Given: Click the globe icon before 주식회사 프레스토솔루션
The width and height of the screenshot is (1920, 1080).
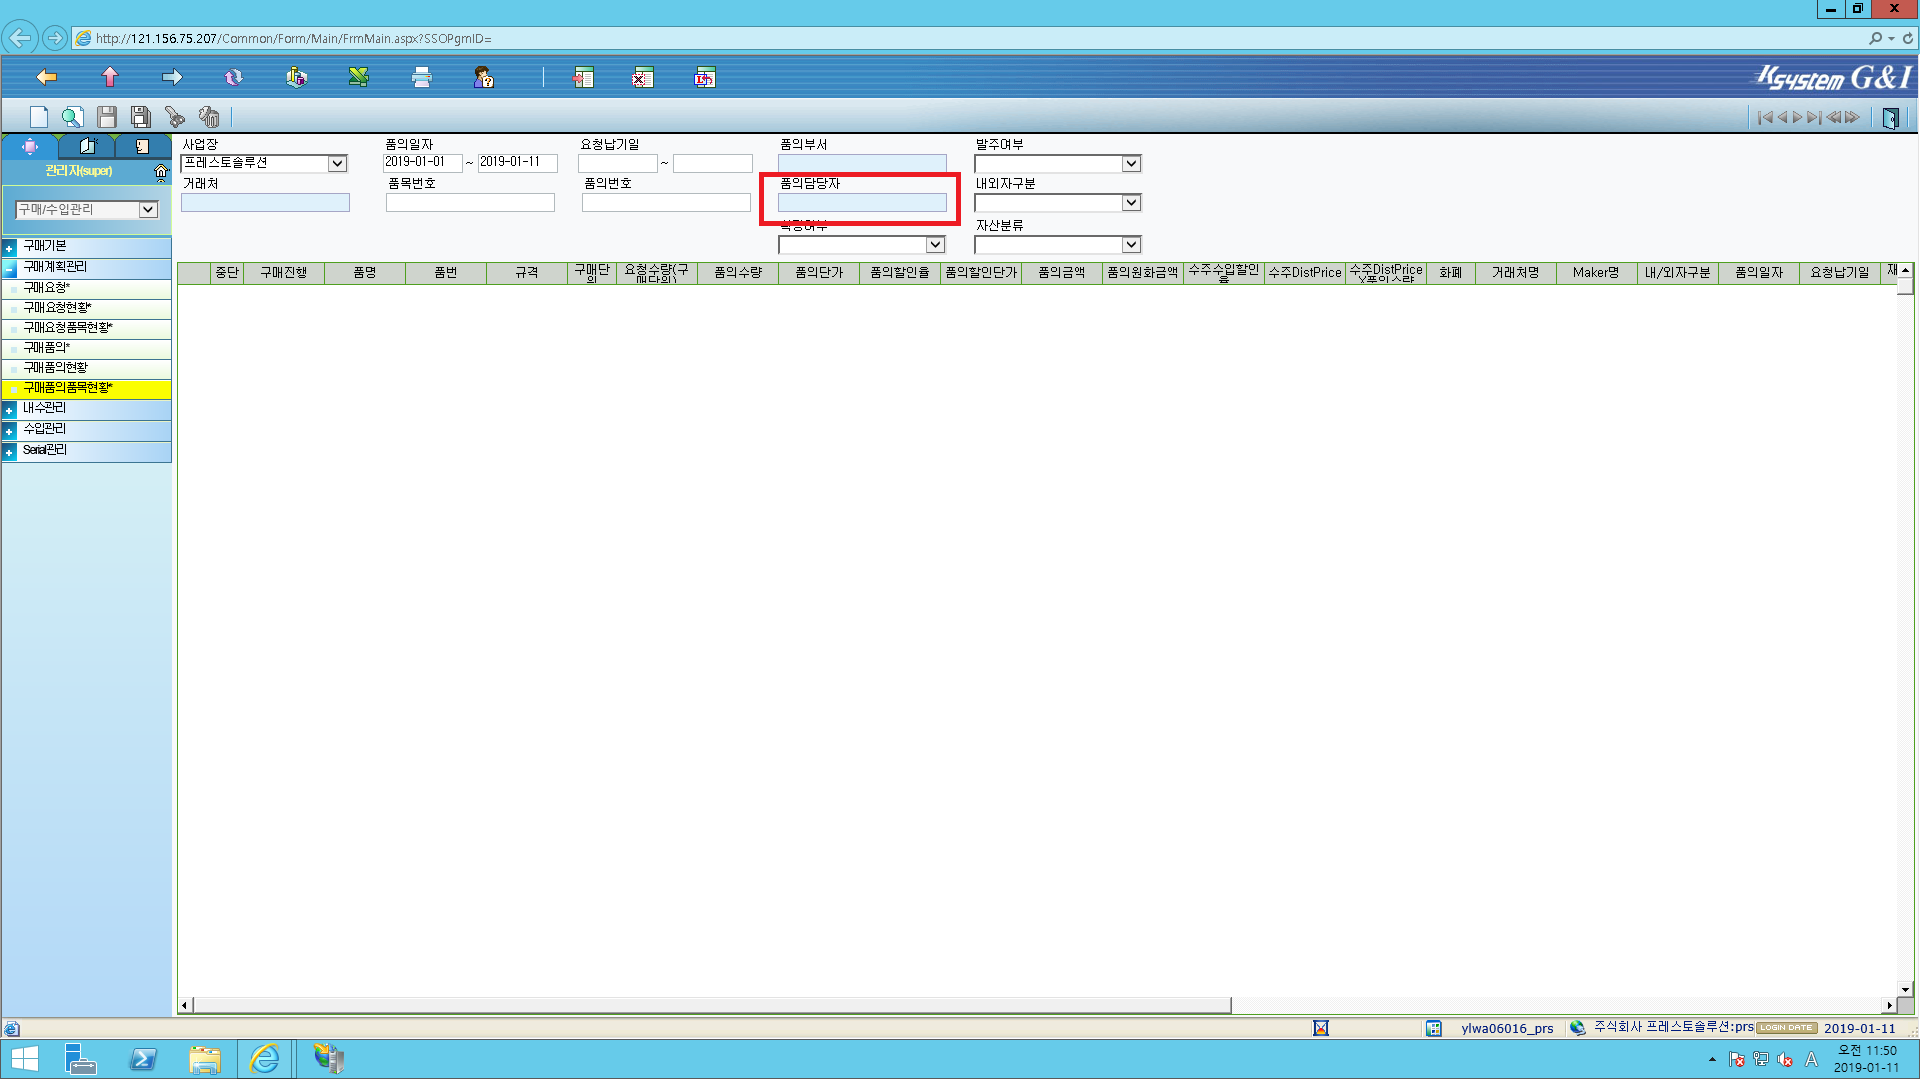Looking at the screenshot, I should [x=1578, y=1028].
